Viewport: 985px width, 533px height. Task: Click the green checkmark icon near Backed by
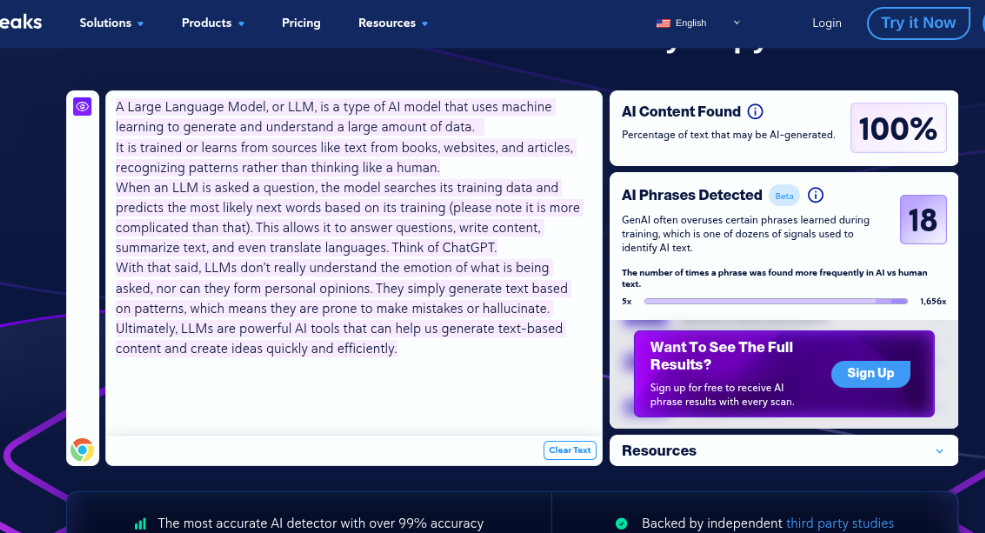pos(621,524)
